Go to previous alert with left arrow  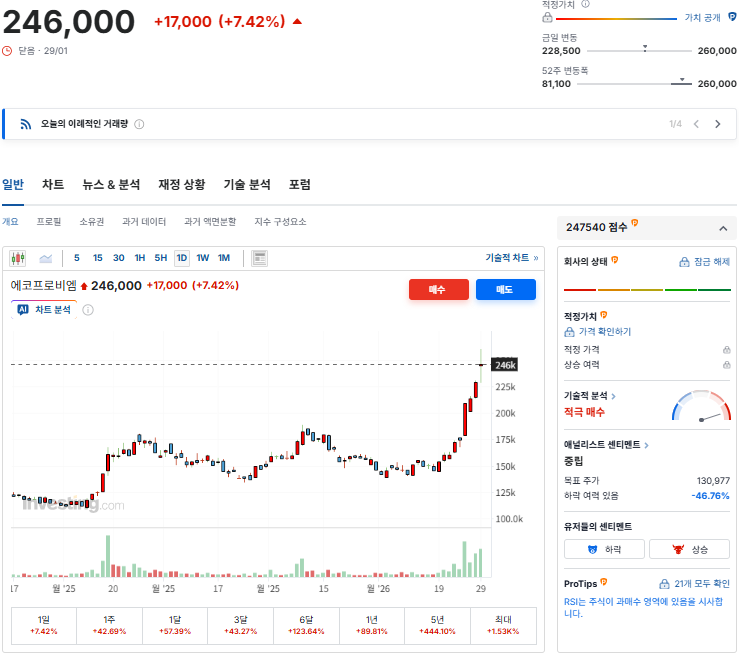(x=696, y=124)
